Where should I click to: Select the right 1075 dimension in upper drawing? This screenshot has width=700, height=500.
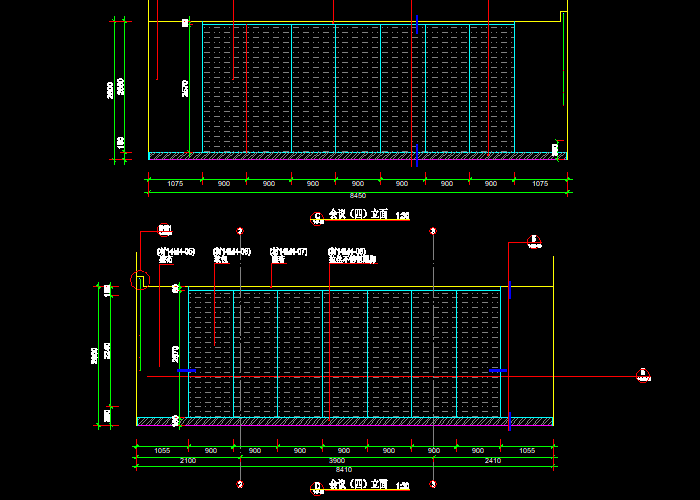pyautogui.click(x=540, y=184)
